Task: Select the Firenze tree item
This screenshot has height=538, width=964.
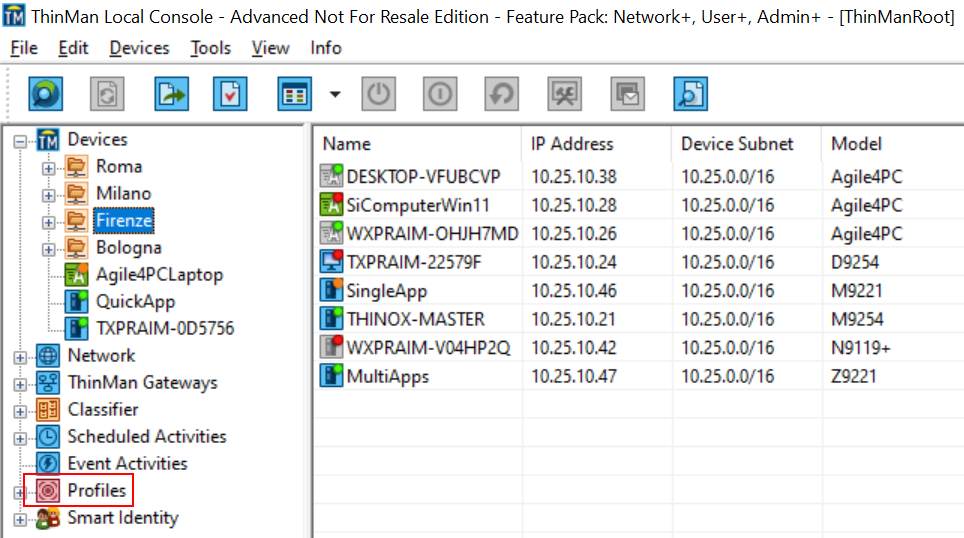Action: pos(124,221)
